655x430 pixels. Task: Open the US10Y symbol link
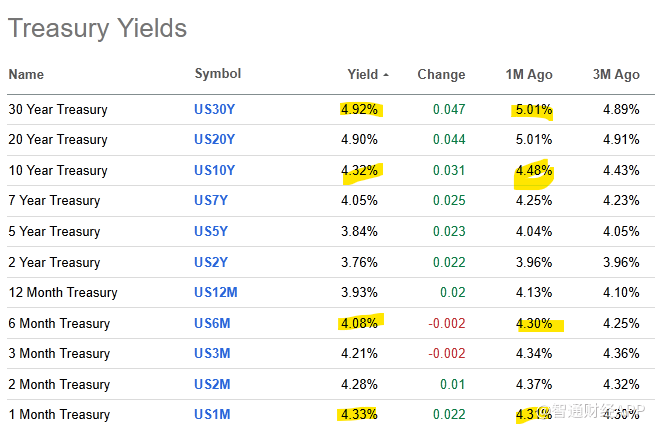215,171
